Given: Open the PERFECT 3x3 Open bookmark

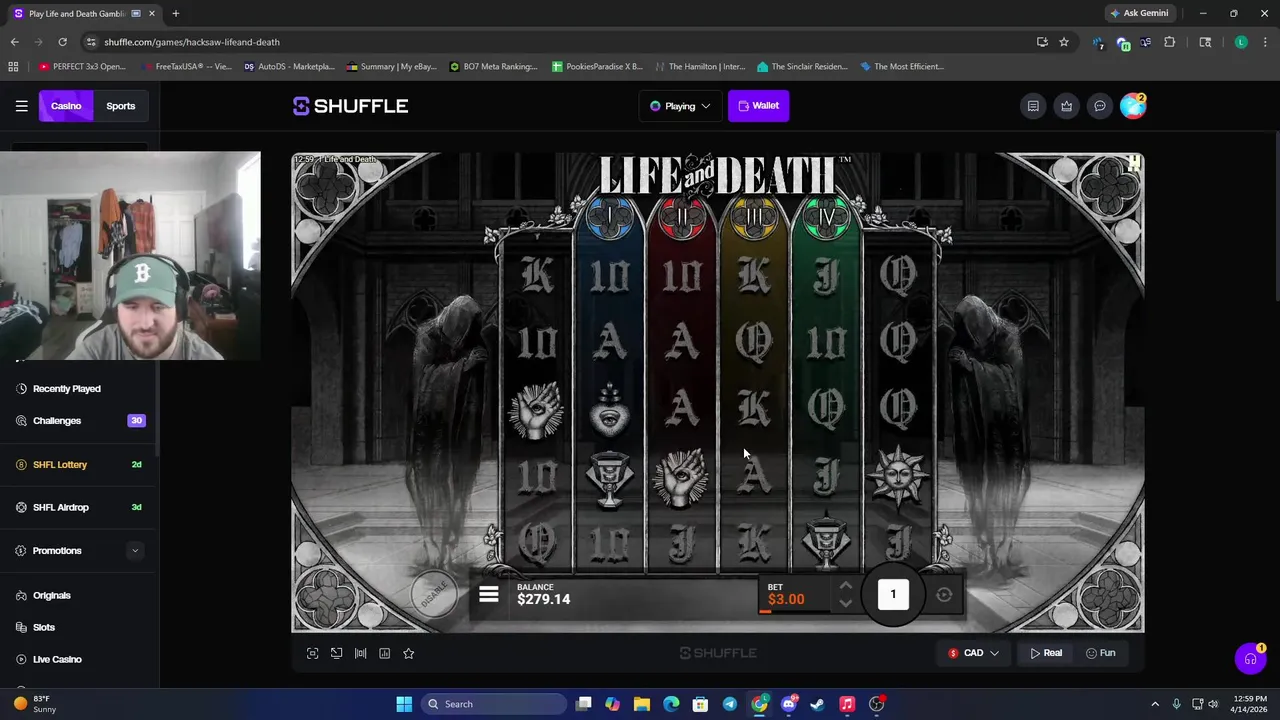Looking at the screenshot, I should pyautogui.click(x=82, y=67).
